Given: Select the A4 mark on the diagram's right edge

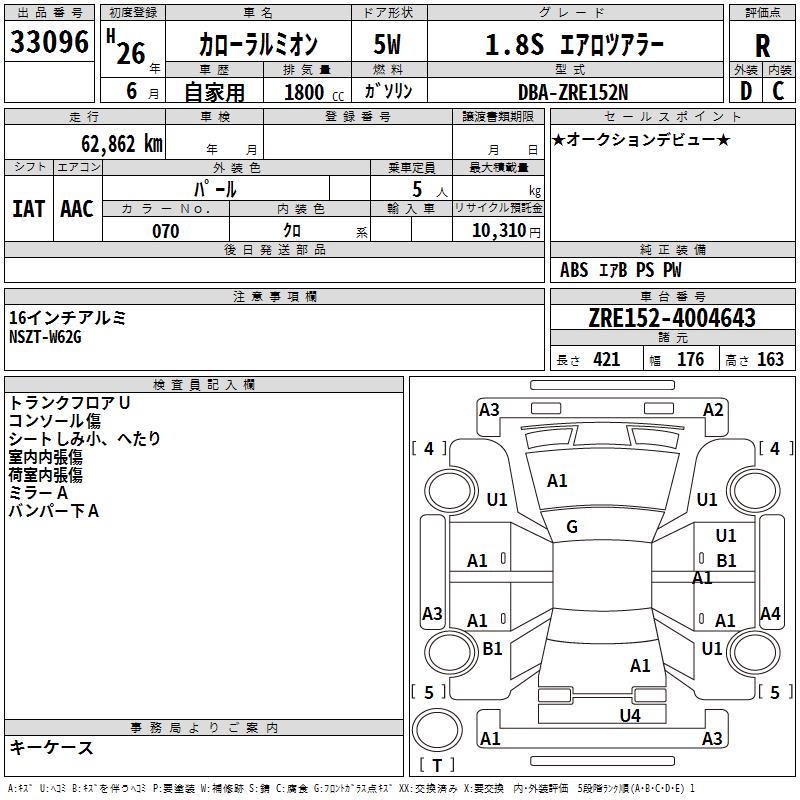Looking at the screenshot, I should pos(770,613).
